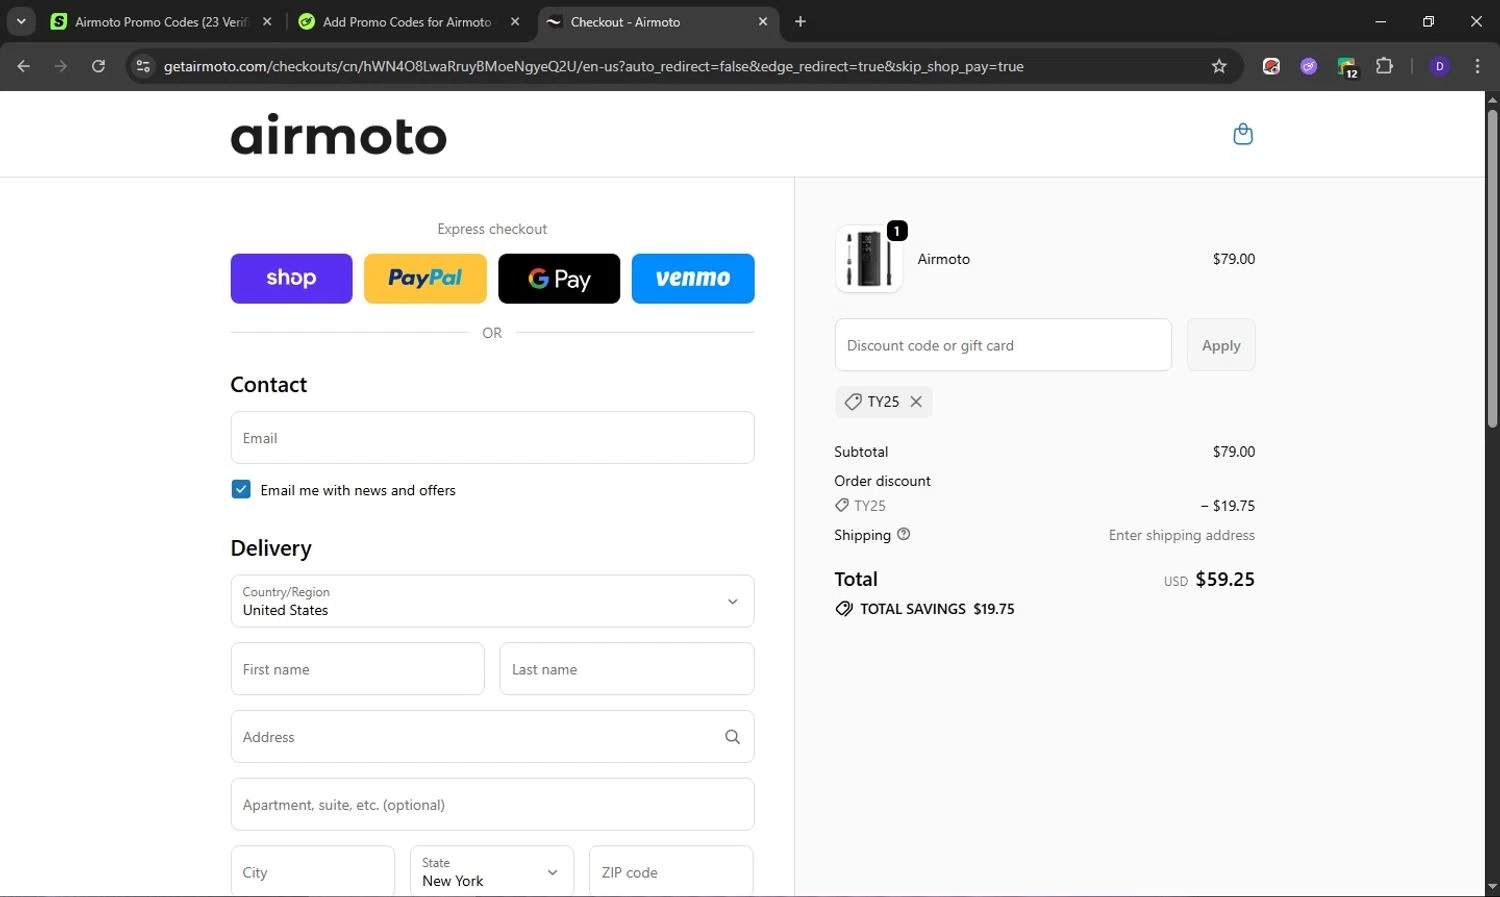Screen dimensions: 1500x897
Task: Open the Chrome three-dot menu
Action: click(x=1477, y=66)
